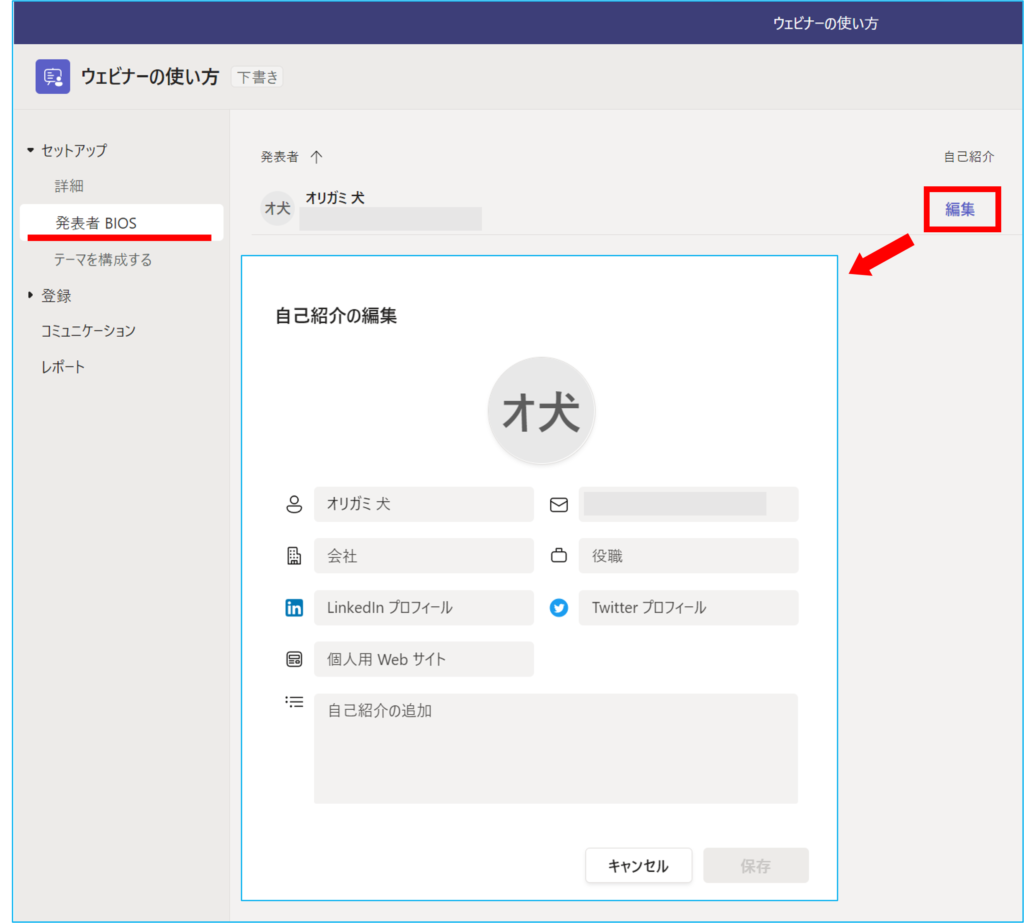Viewport: 1024px width, 923px height.
Task: Click the briefcase icon beside 役職 field
Action: pyautogui.click(x=559, y=556)
